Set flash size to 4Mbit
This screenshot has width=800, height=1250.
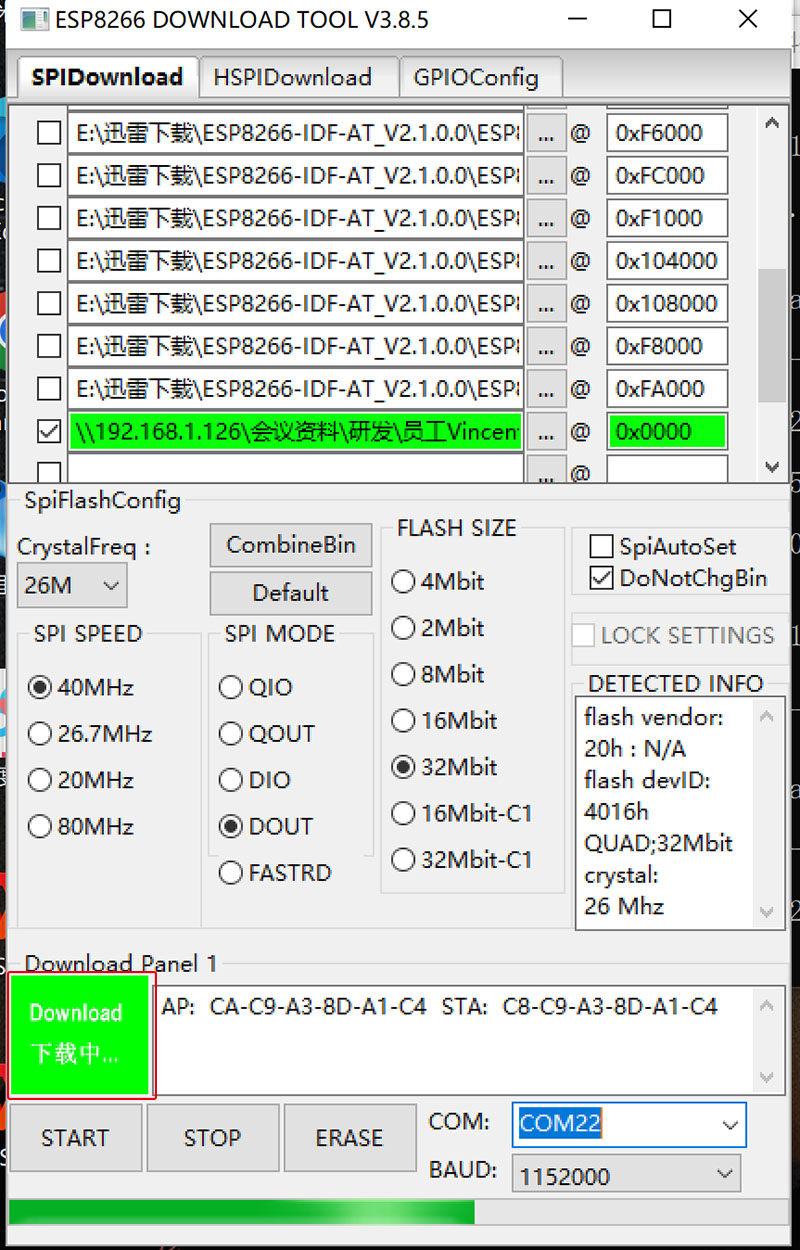point(438,581)
